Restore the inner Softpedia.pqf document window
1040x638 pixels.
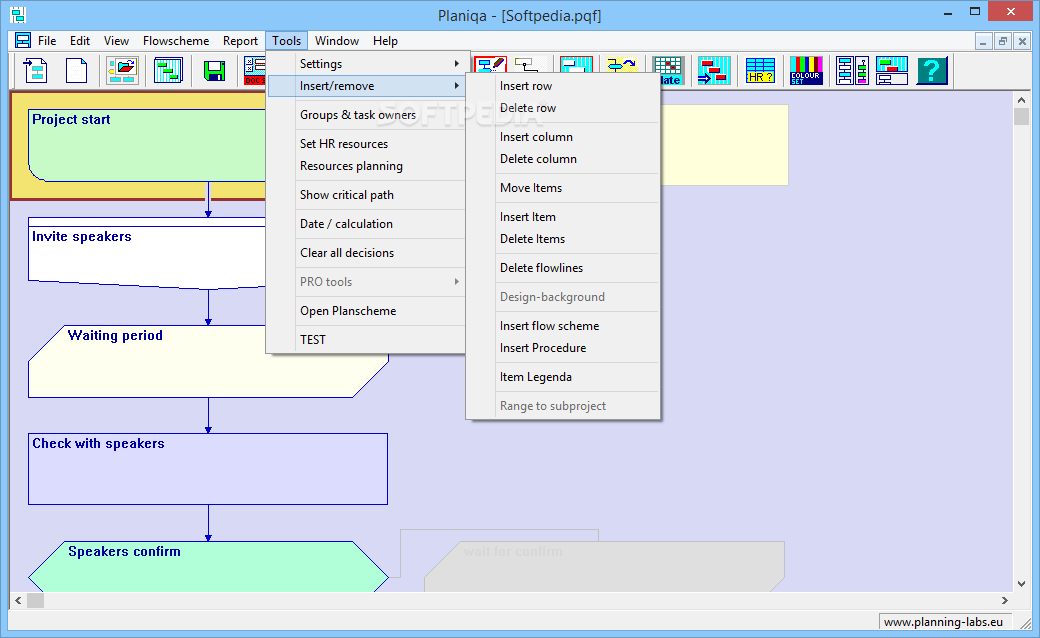1003,41
